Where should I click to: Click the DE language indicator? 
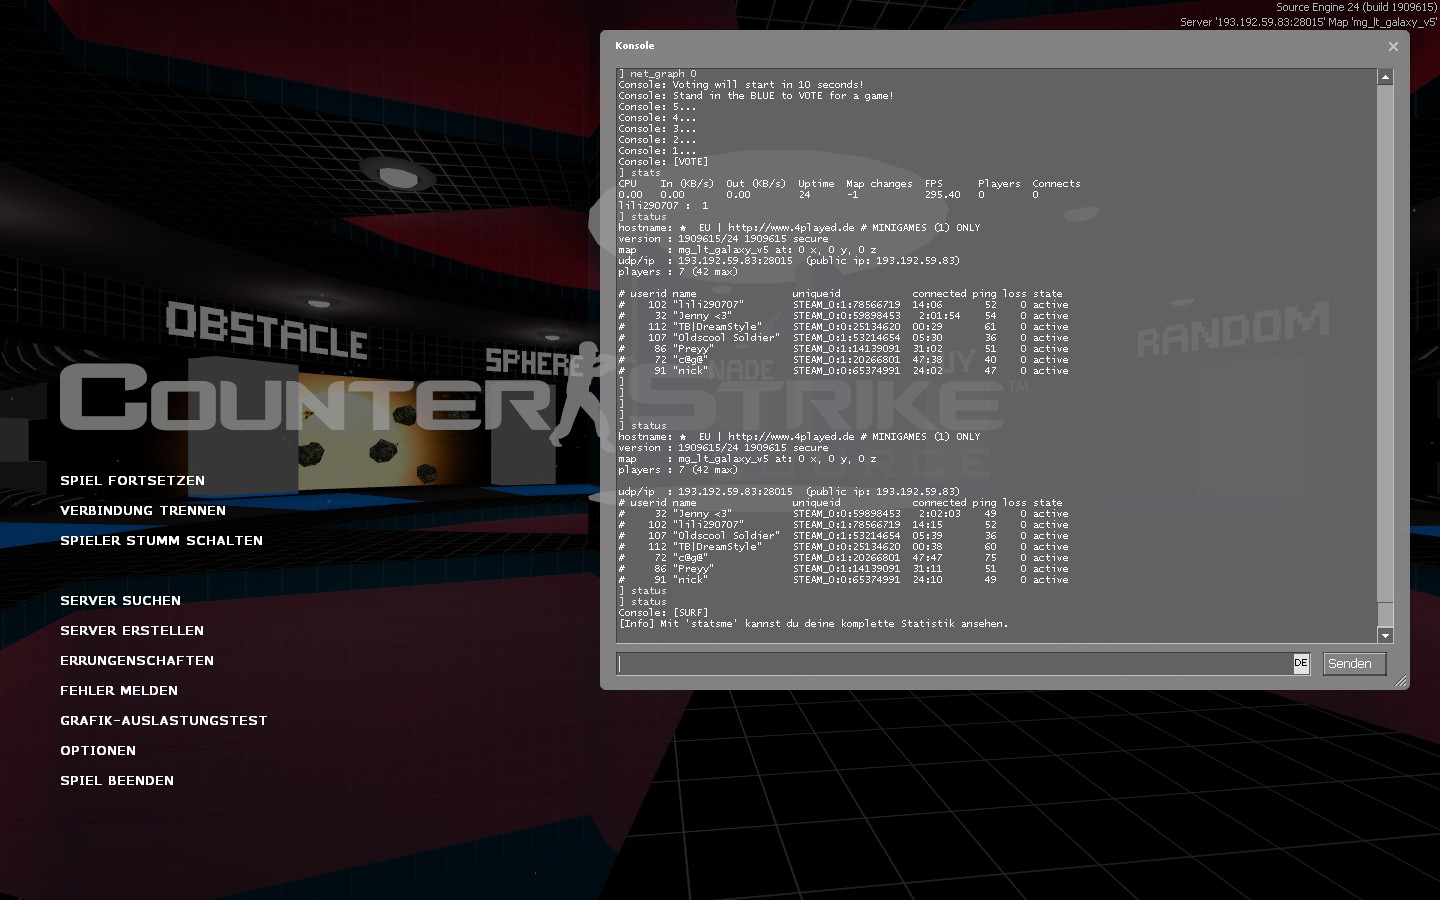pos(1301,663)
